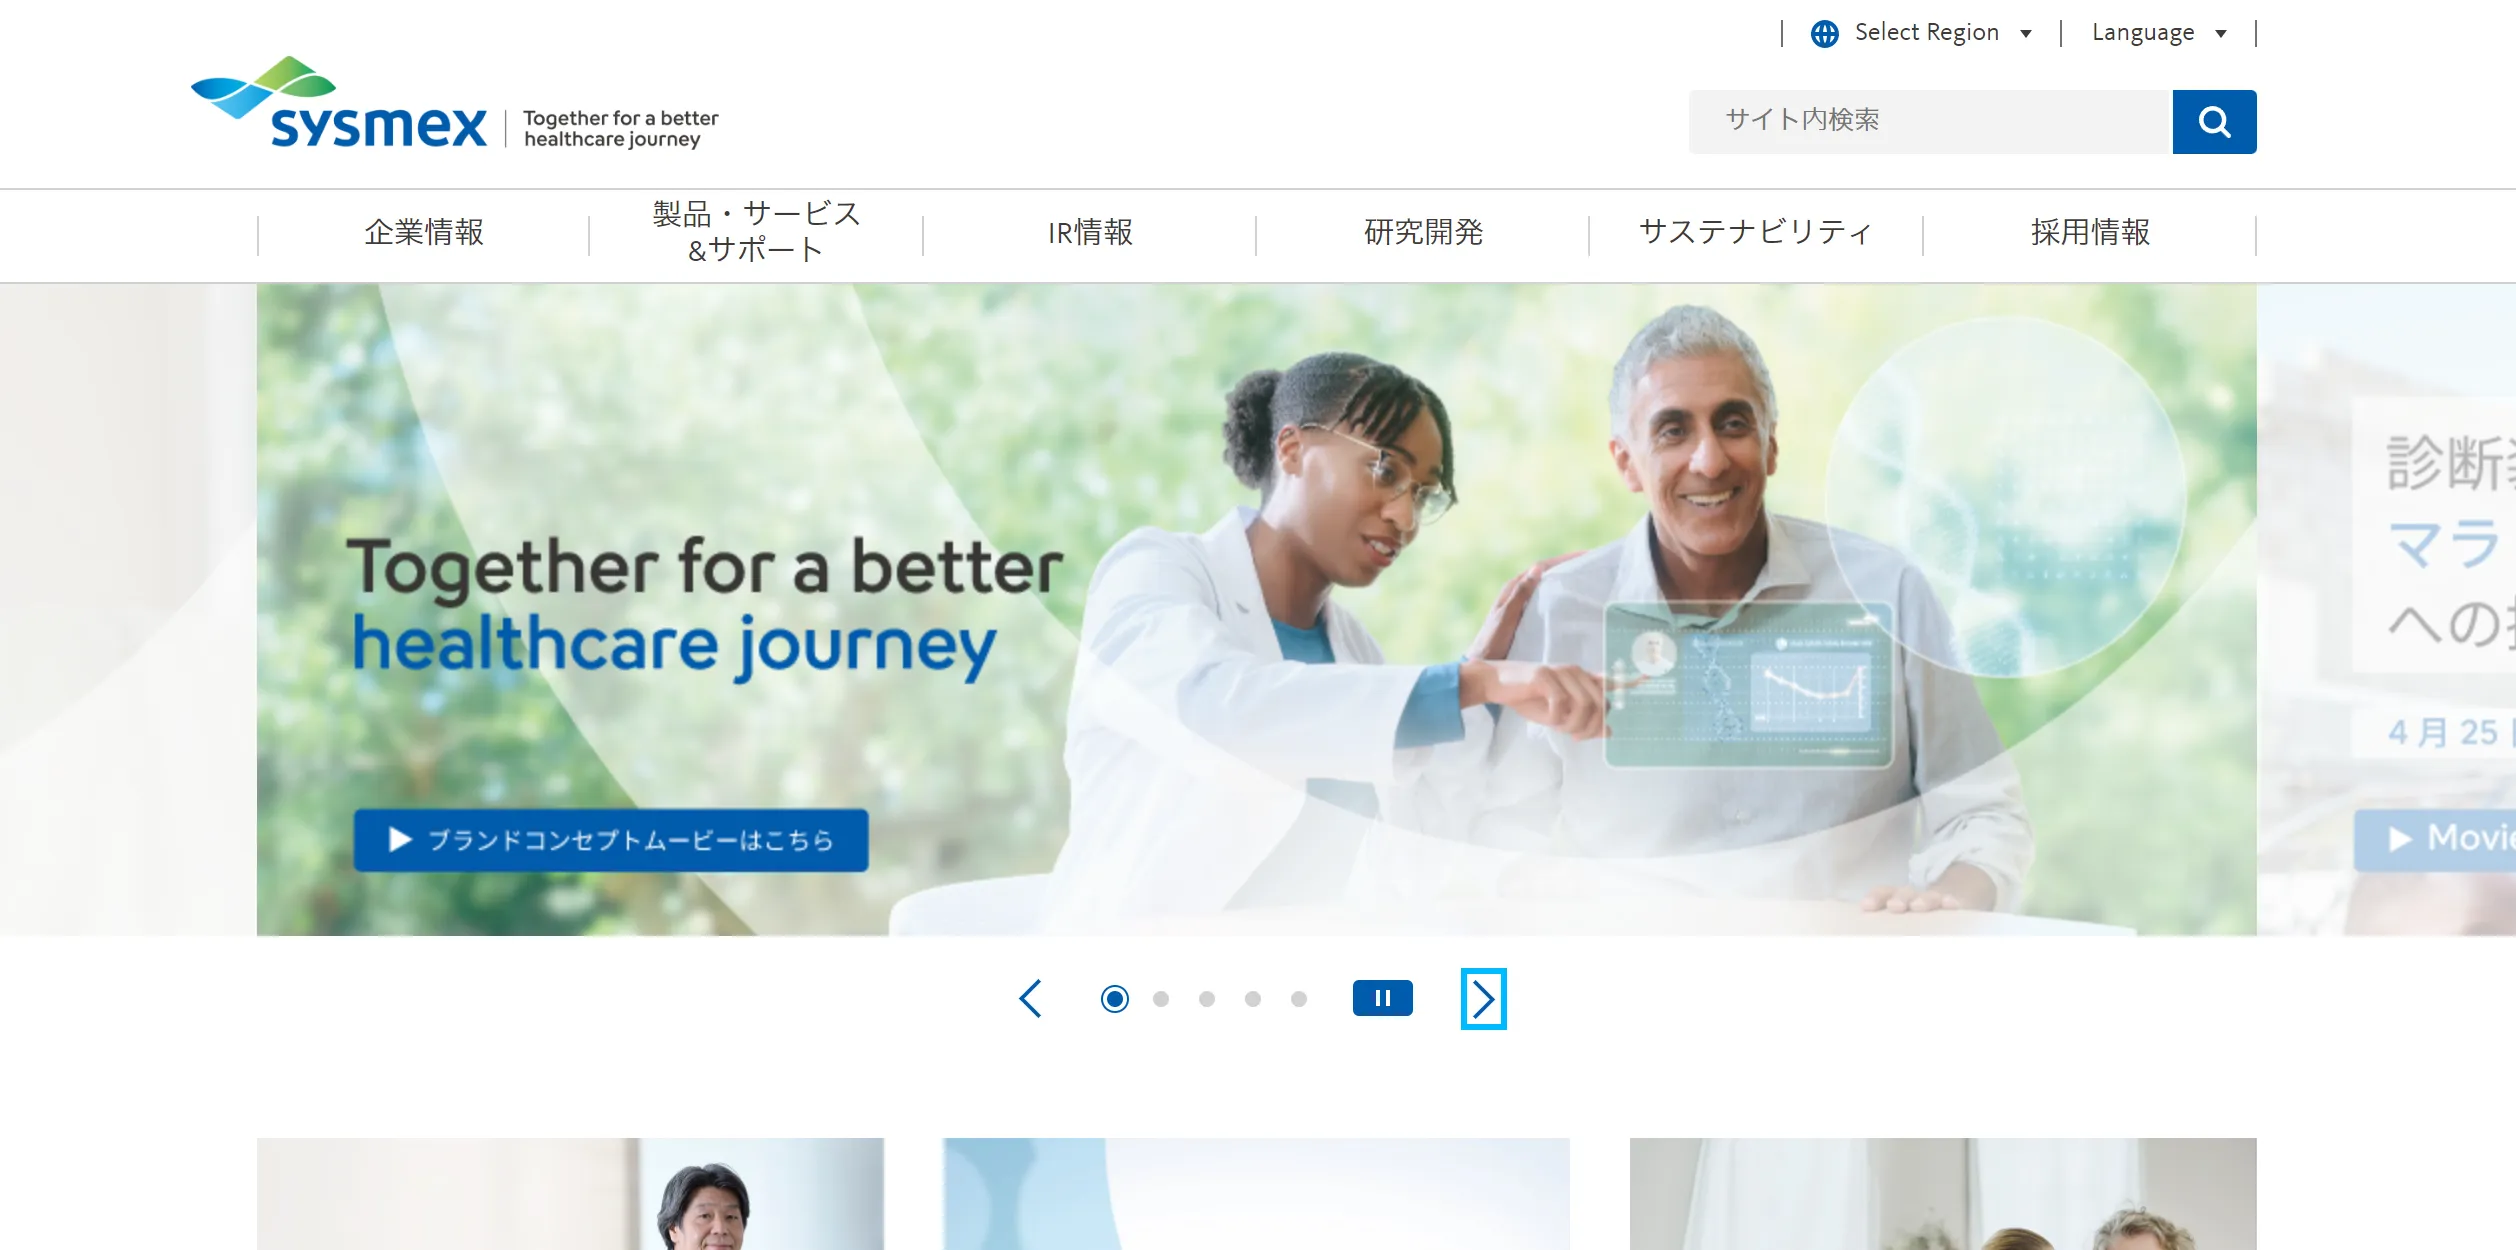2516x1250 pixels.
Task: Expand the Select Region dropdown
Action: tap(1927, 32)
